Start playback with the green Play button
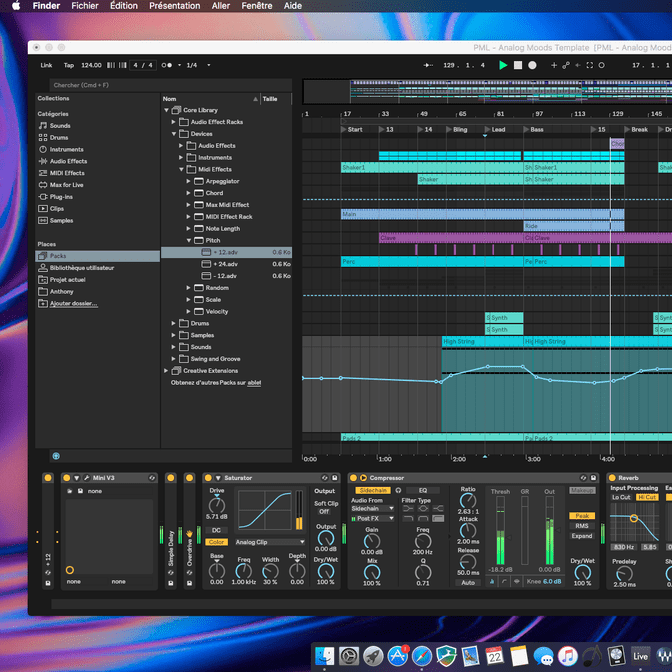Viewport: 672px width, 672px height. click(503, 65)
